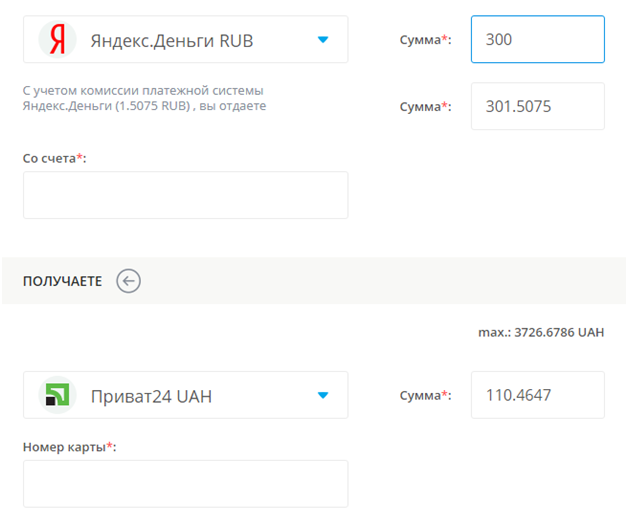Screen dimensions: 628x525
Task: Focus the amount field containing 301.5075
Action: pos(538,106)
